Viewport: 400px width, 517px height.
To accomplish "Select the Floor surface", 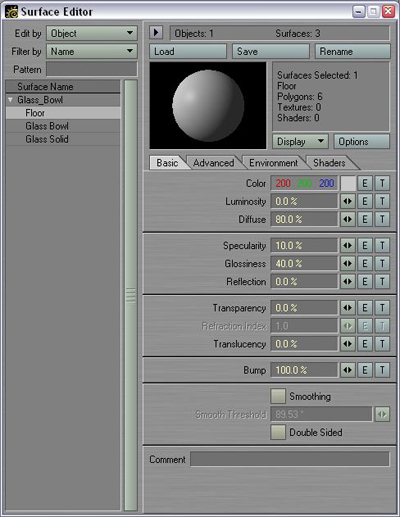I will point(63,113).
